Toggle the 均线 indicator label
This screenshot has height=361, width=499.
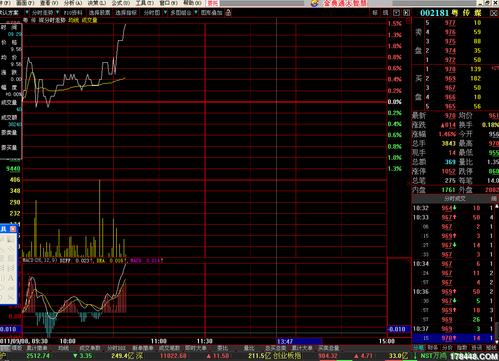coord(73,20)
